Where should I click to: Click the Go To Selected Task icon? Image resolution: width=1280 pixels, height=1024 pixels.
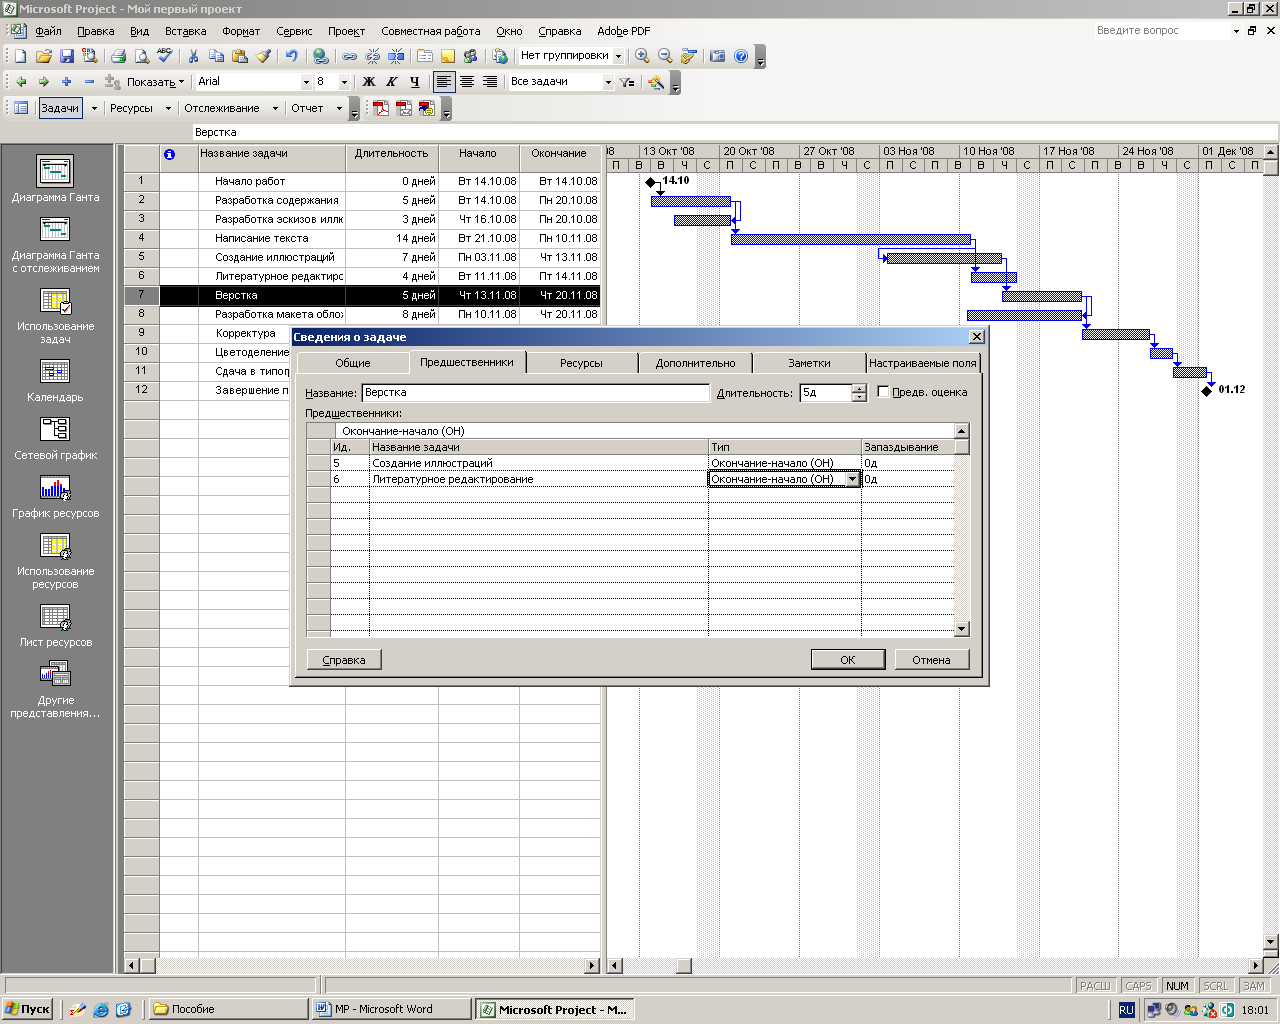(688, 56)
